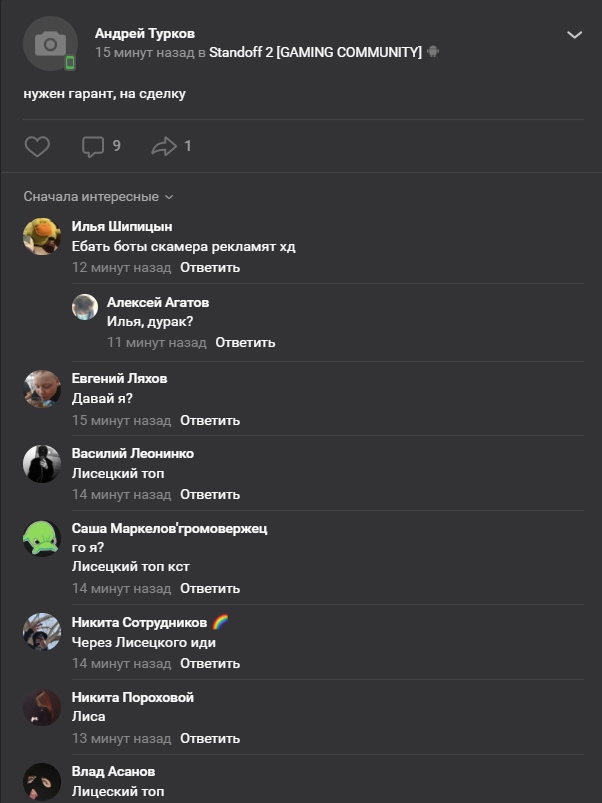602x803 pixels.
Task: Reply to Илья Шипицын's comment
Action: [x=210, y=268]
